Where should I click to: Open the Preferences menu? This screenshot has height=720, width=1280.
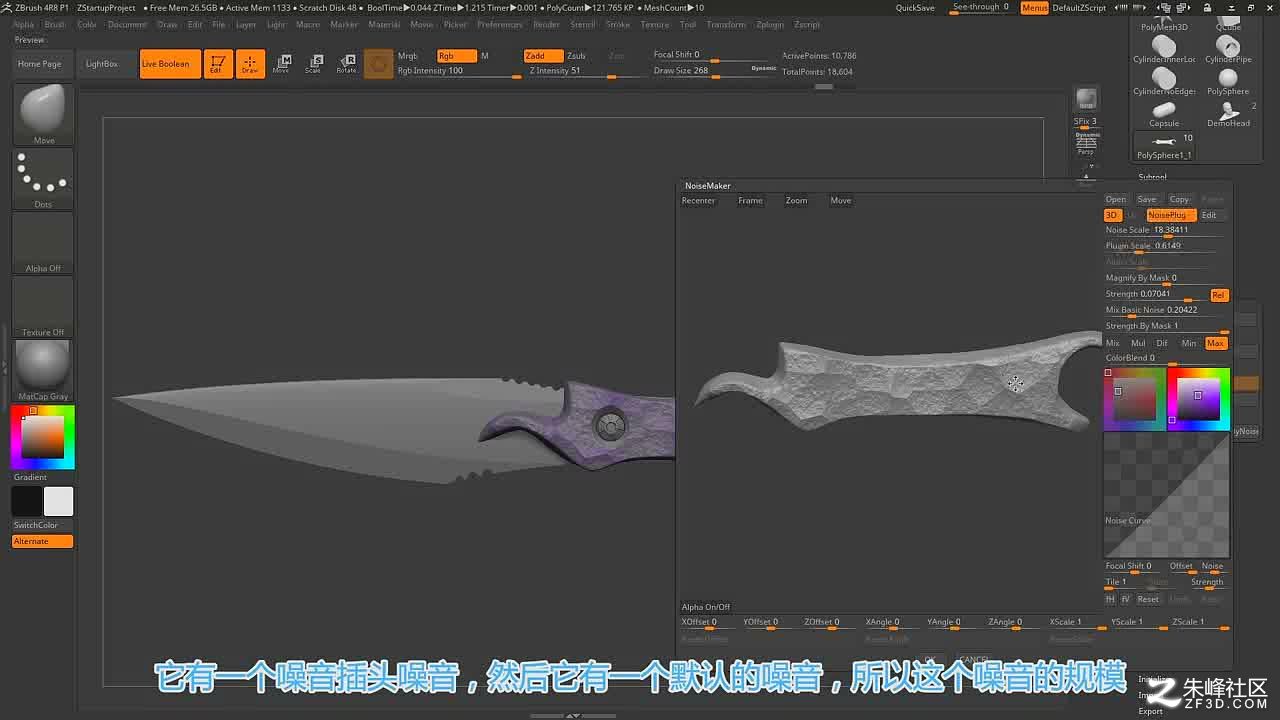pyautogui.click(x=500, y=24)
